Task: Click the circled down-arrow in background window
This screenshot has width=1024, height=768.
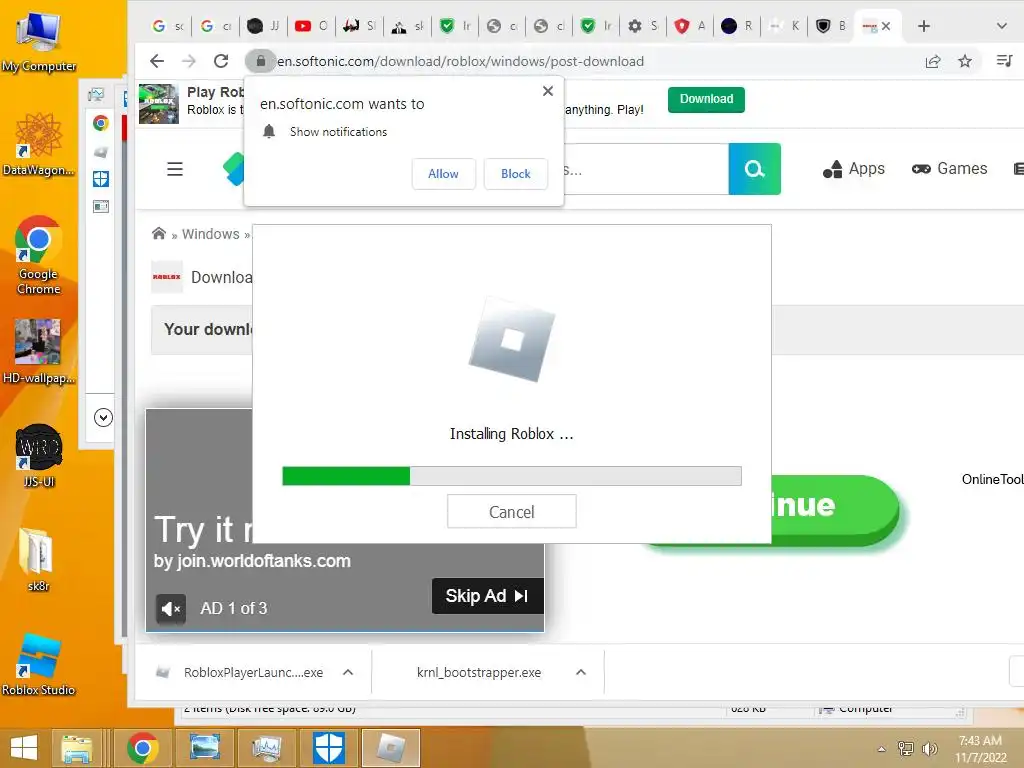Action: [x=103, y=417]
